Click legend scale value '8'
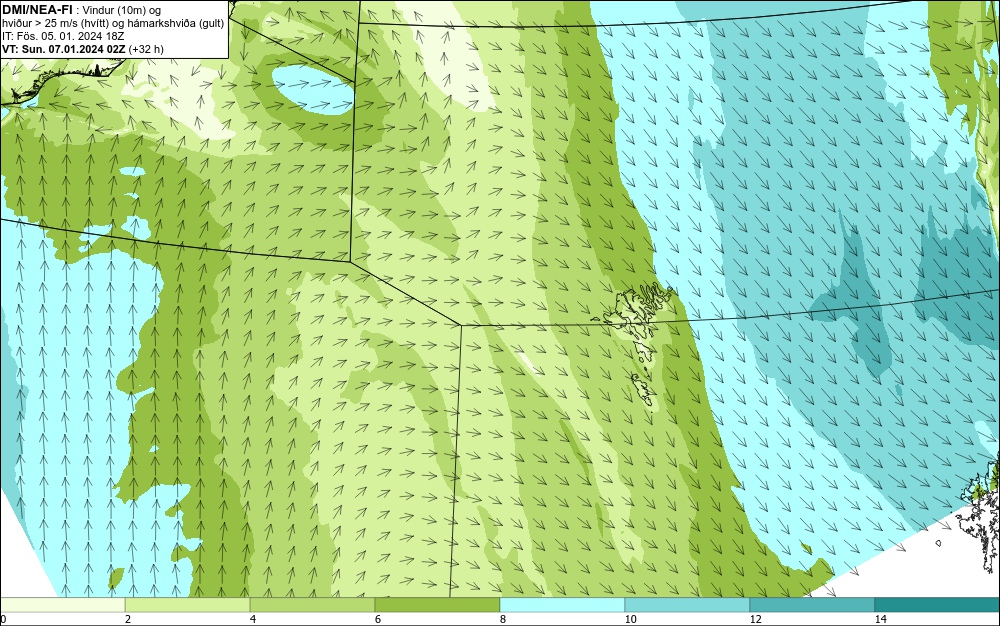 [x=503, y=620]
